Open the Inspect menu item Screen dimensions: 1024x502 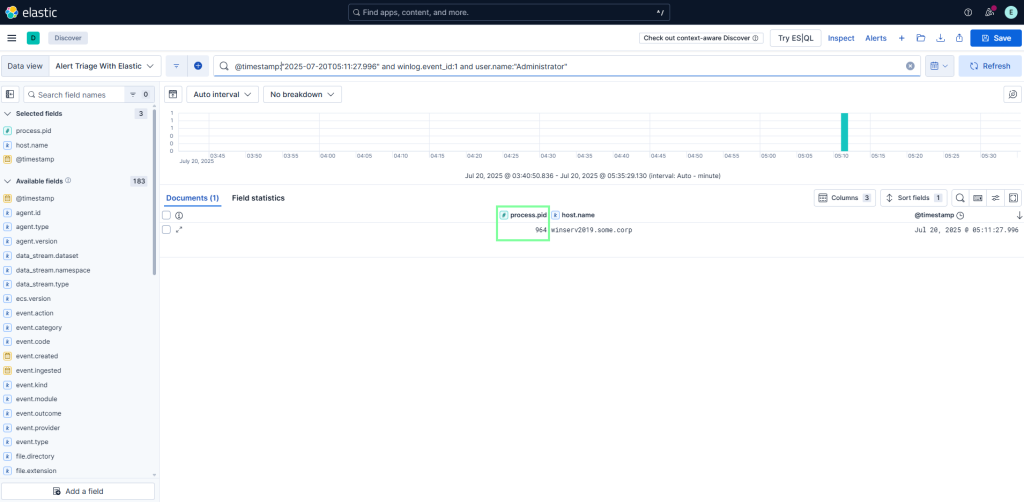point(841,38)
